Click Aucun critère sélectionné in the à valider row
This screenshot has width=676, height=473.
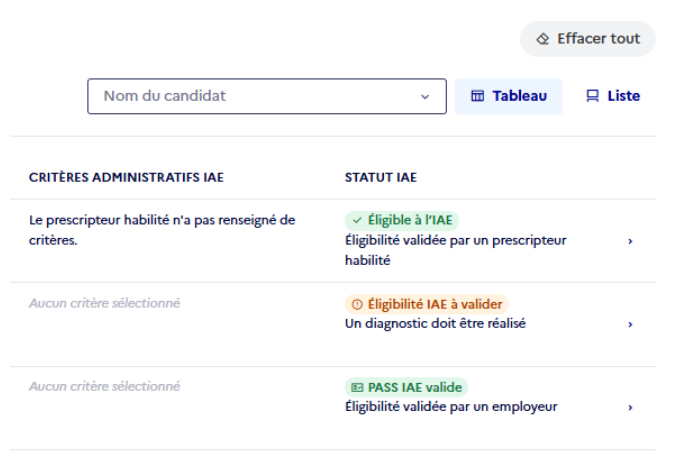(x=104, y=304)
